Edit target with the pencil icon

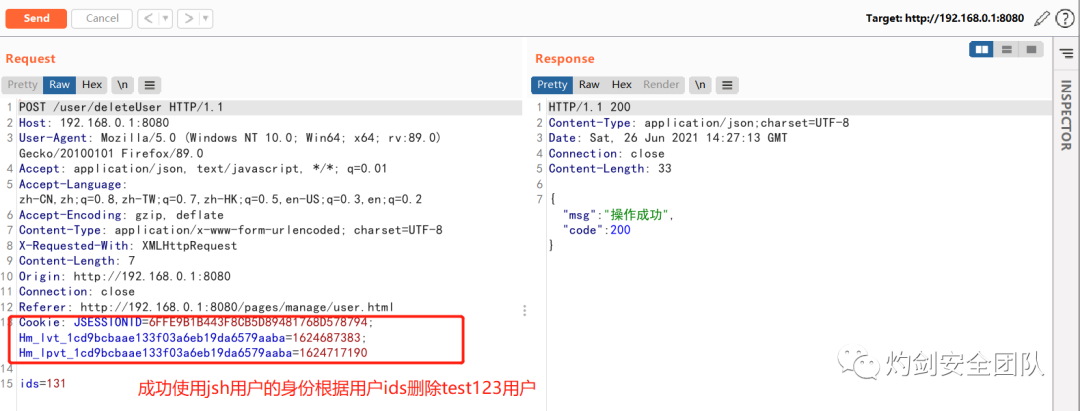pyautogui.click(x=1042, y=19)
